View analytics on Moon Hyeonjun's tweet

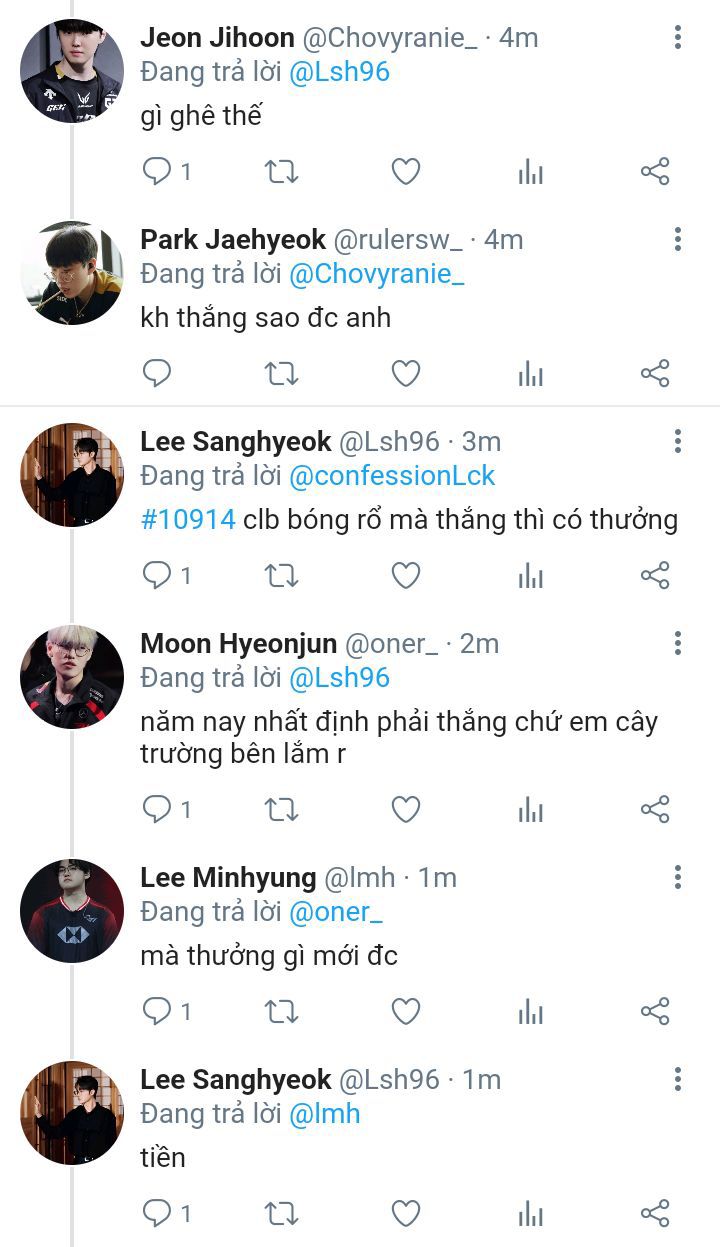(530, 809)
